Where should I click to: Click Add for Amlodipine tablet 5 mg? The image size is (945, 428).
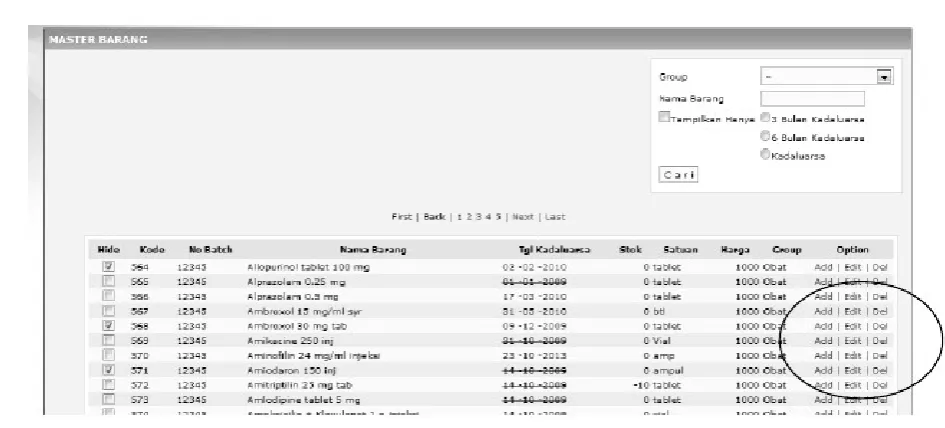coord(823,400)
